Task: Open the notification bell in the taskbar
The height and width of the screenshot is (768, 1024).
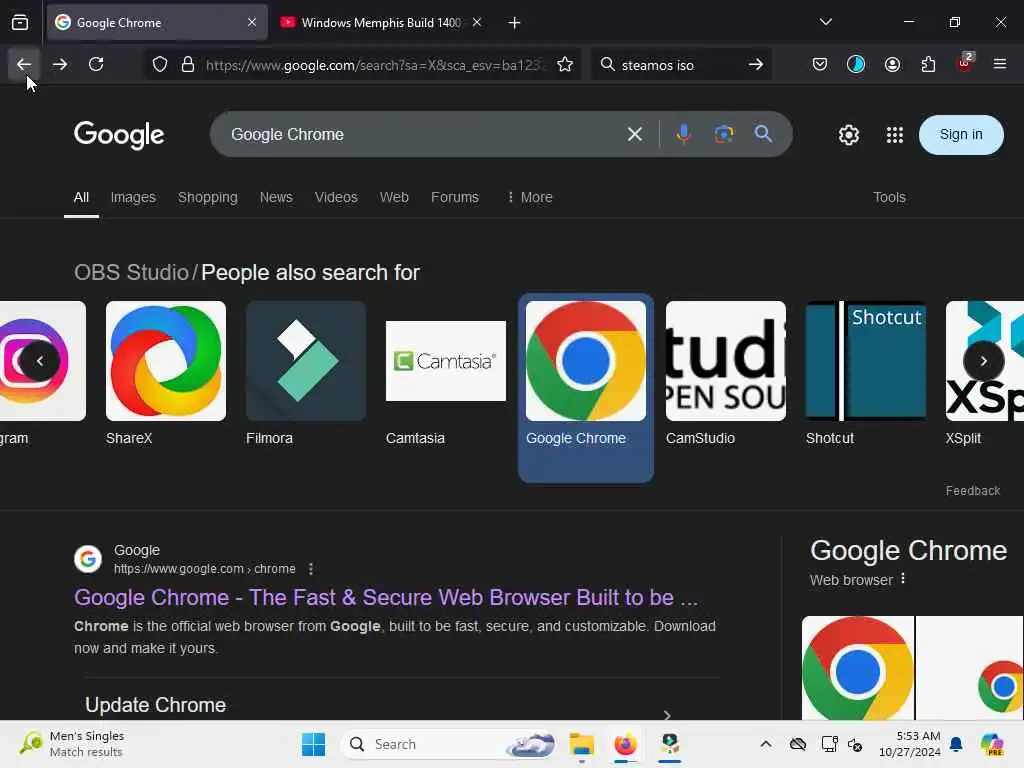Action: [x=956, y=744]
